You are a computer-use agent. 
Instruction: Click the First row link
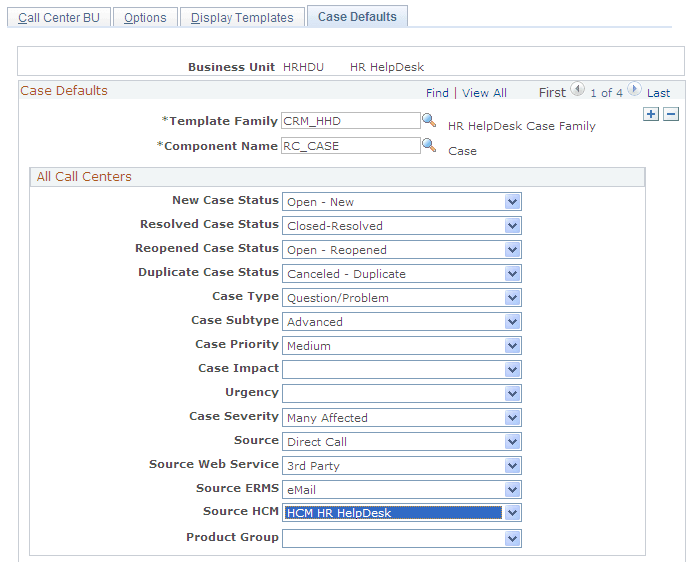click(x=552, y=92)
